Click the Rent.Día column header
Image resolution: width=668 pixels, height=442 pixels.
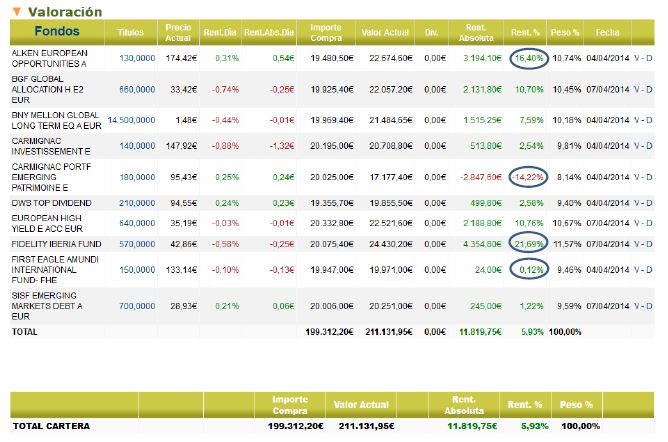click(x=220, y=32)
